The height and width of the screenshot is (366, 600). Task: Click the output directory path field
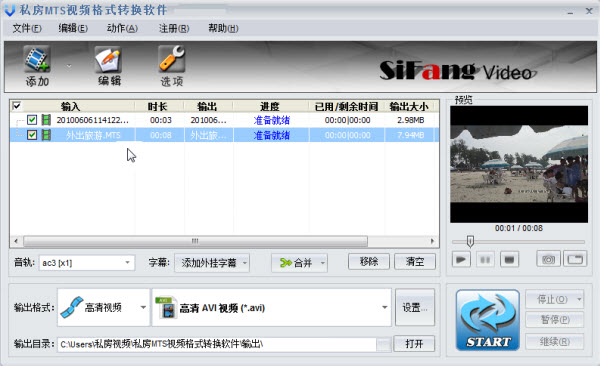tap(217, 344)
